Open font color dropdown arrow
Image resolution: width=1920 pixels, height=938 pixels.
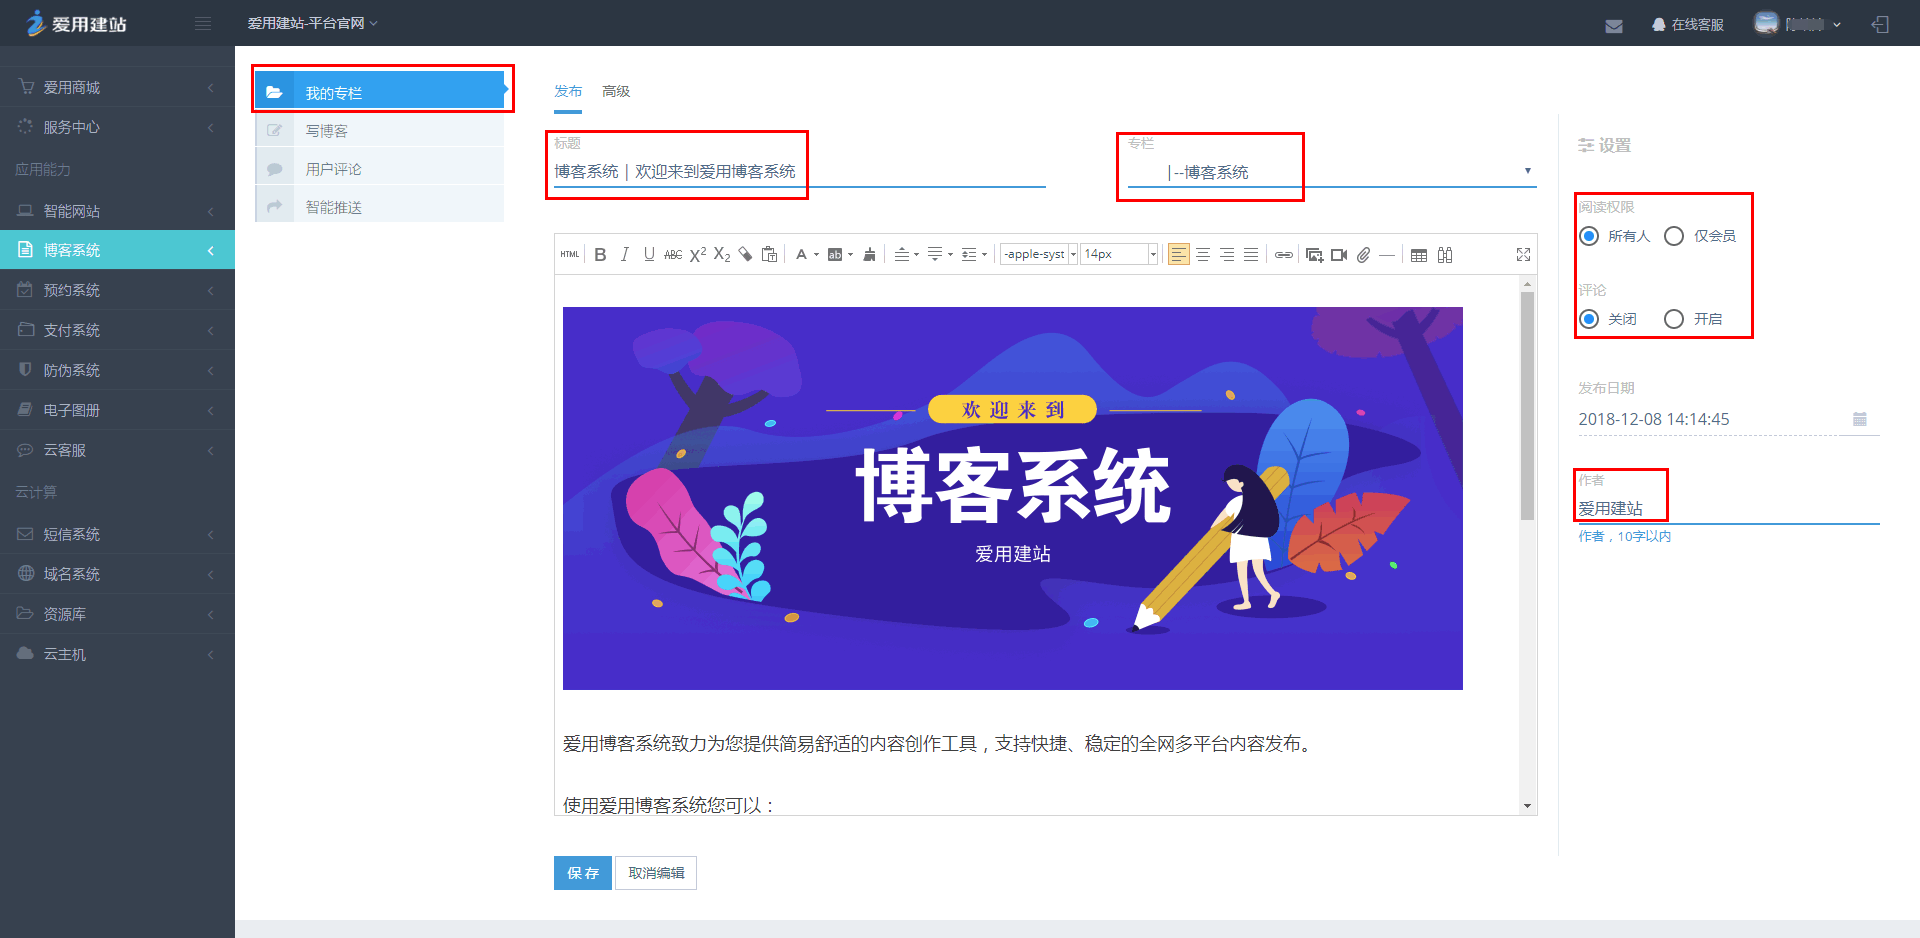tap(816, 255)
